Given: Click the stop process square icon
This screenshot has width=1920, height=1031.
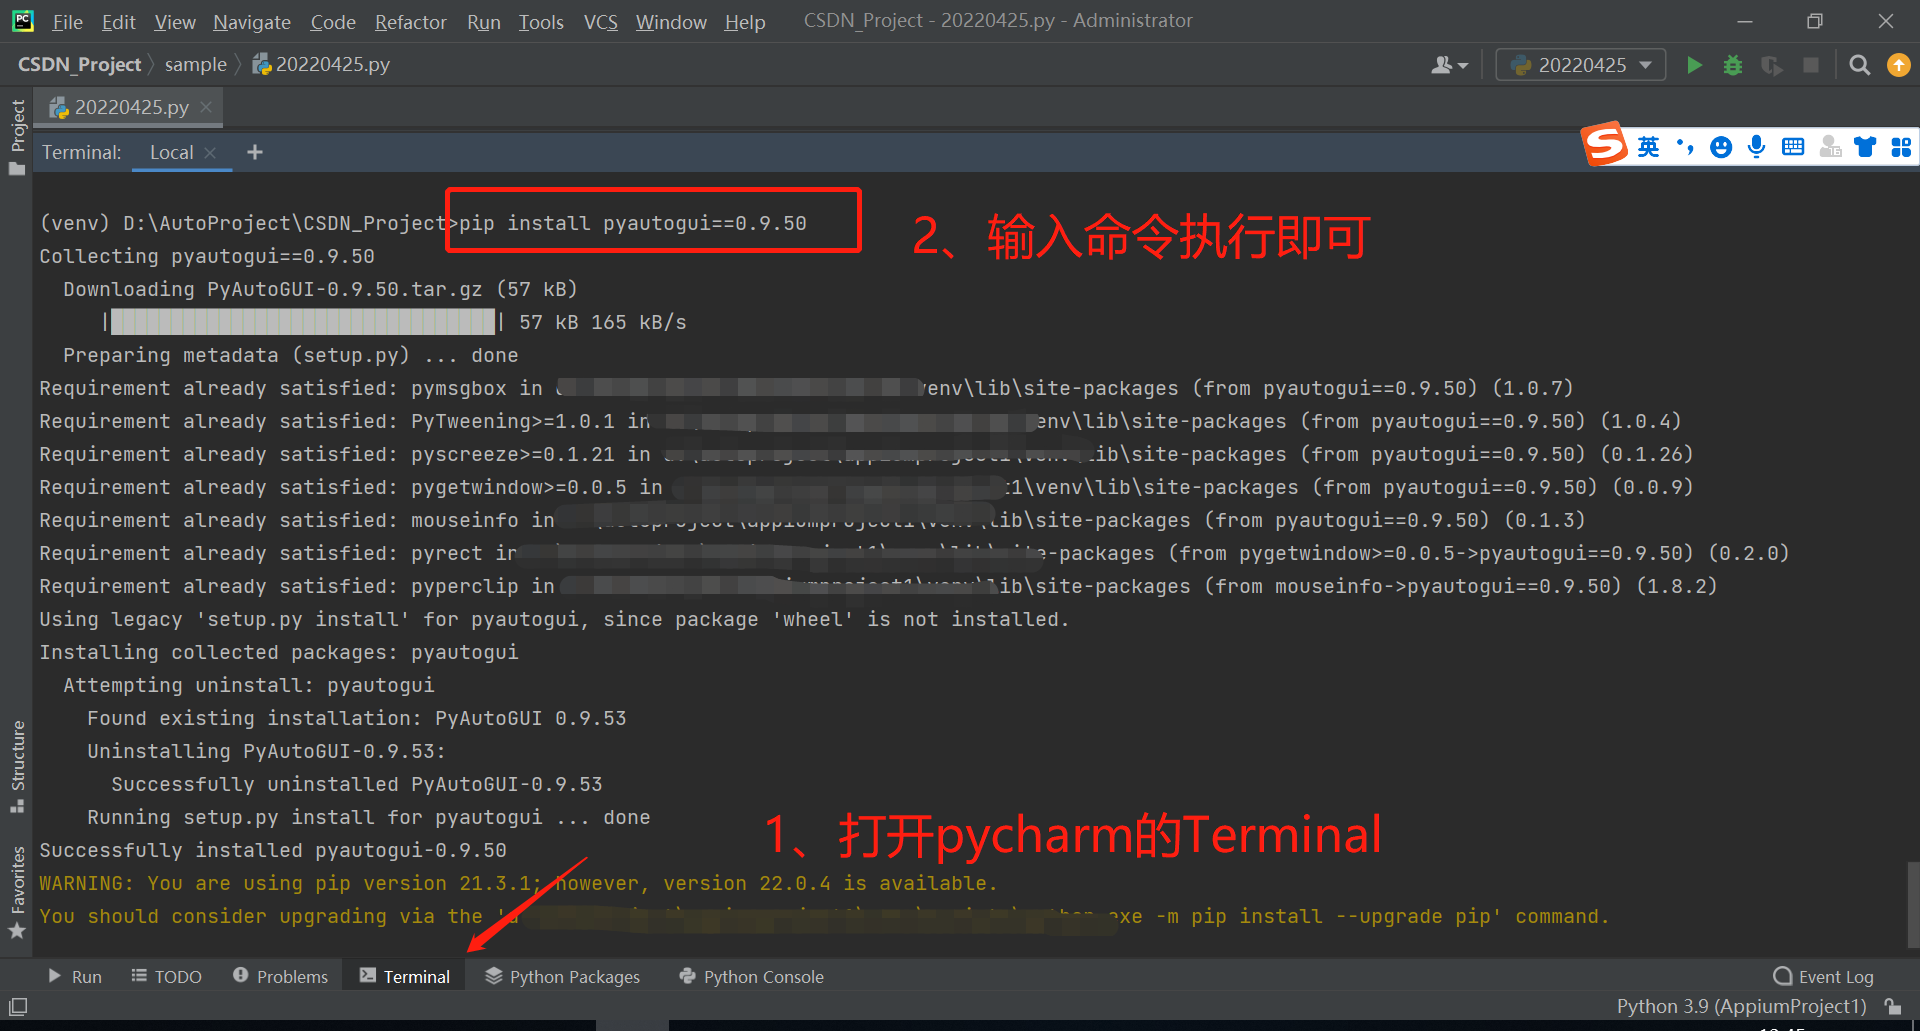Looking at the screenshot, I should pyautogui.click(x=1811, y=65).
